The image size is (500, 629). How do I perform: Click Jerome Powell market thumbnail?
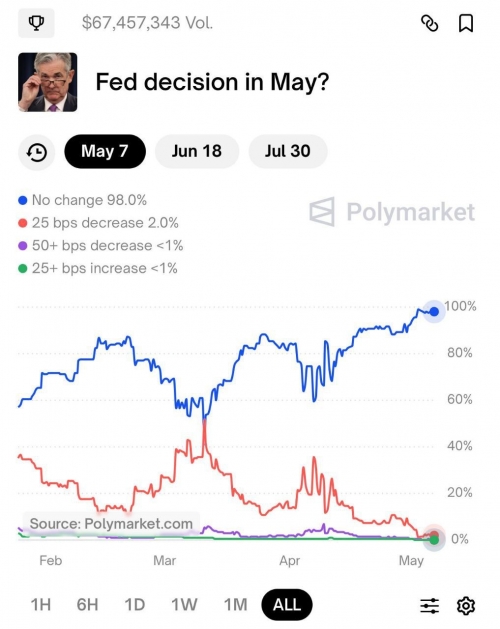click(x=47, y=82)
